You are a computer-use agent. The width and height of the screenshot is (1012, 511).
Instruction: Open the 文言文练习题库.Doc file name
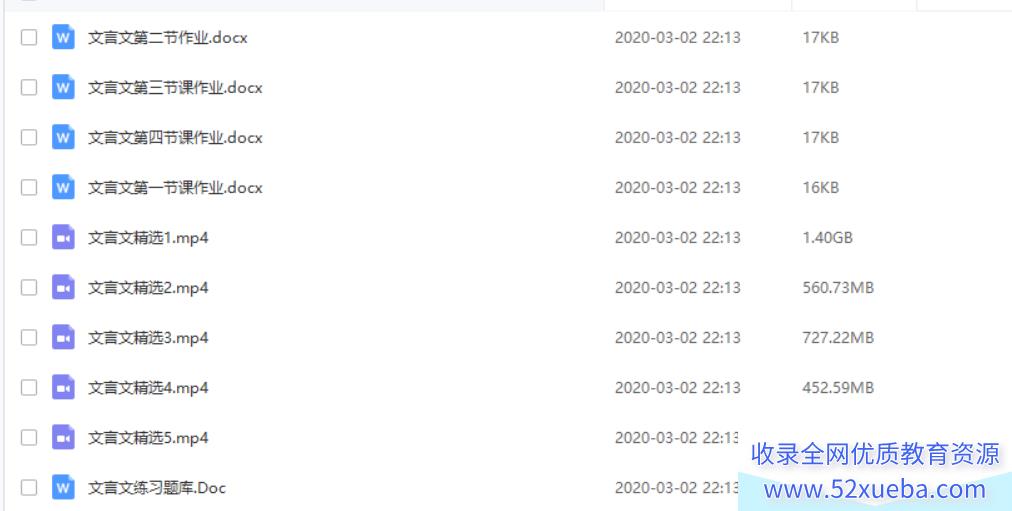157,488
